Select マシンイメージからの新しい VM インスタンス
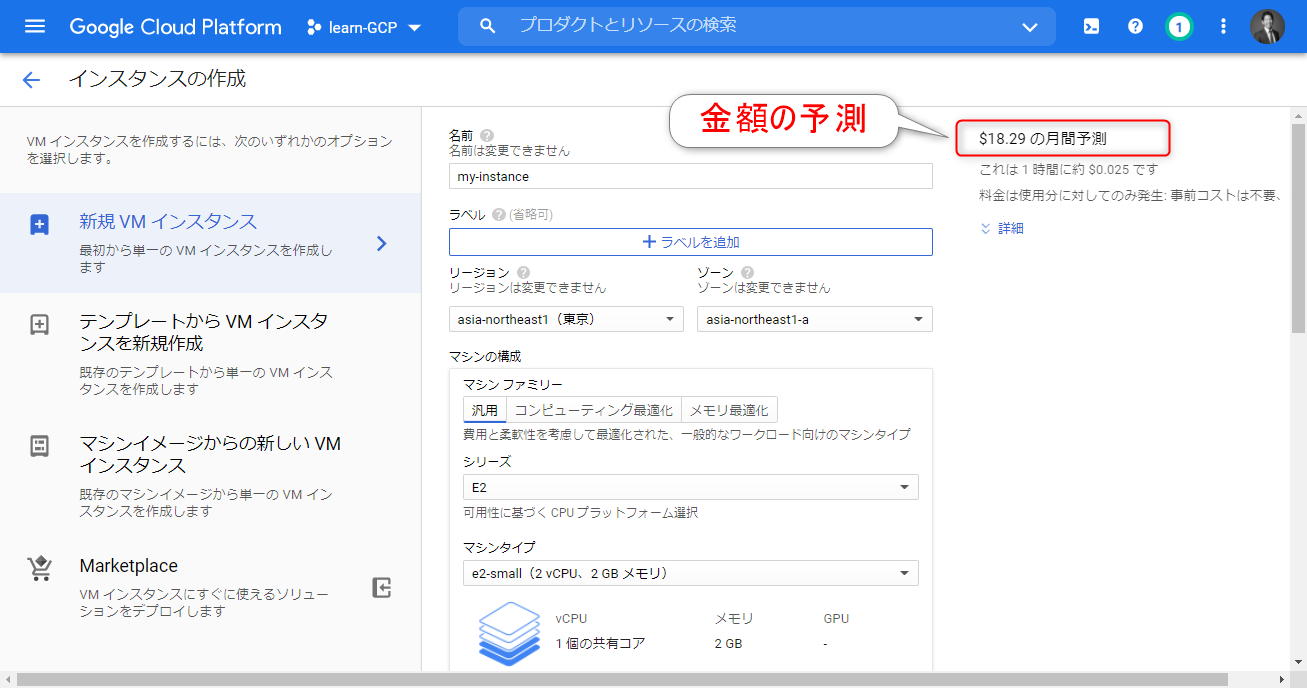The height and width of the screenshot is (688, 1307). [x=210, y=476]
